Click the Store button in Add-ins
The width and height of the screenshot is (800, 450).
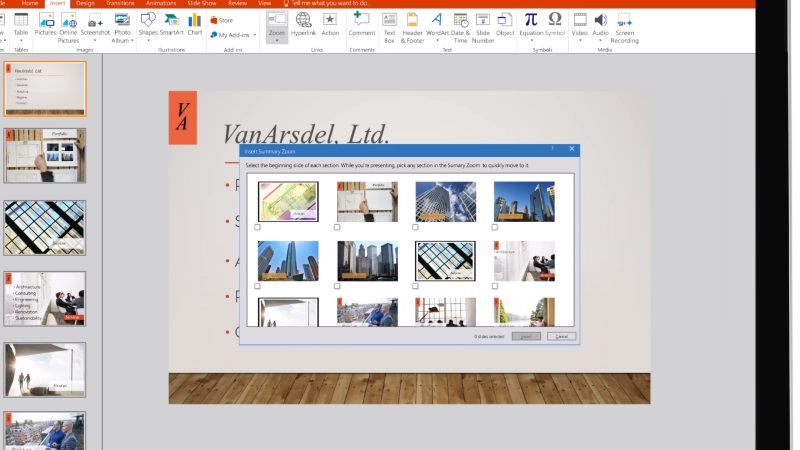click(x=221, y=19)
